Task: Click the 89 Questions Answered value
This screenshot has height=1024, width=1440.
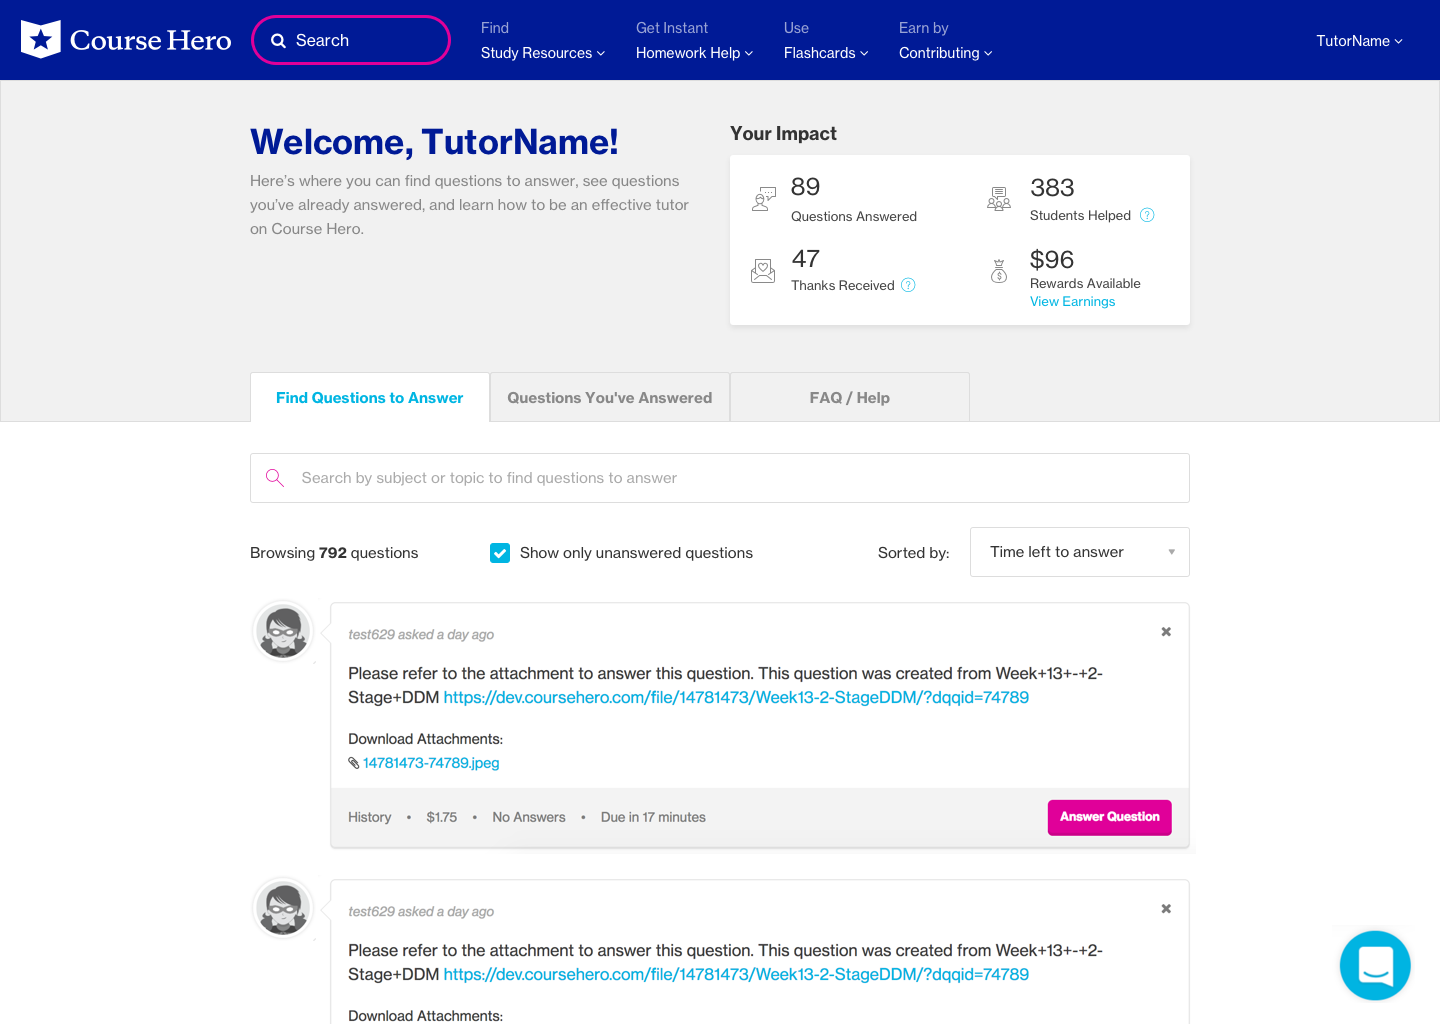Action: tap(805, 187)
